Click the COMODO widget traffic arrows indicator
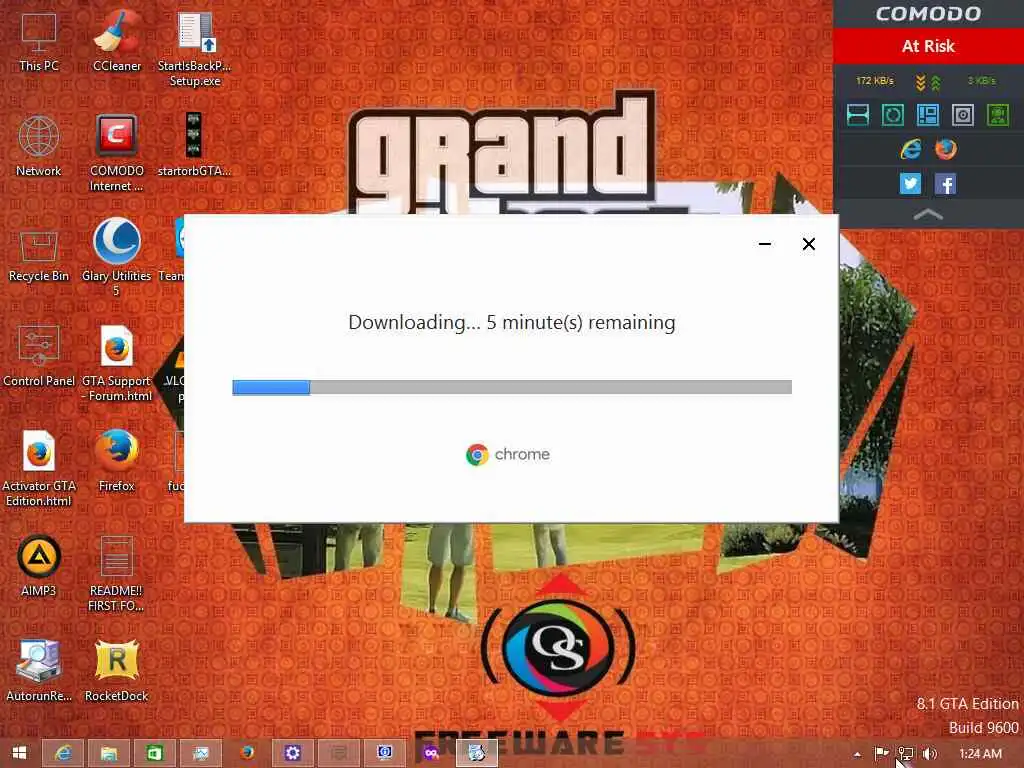1024x768 pixels. (x=928, y=82)
